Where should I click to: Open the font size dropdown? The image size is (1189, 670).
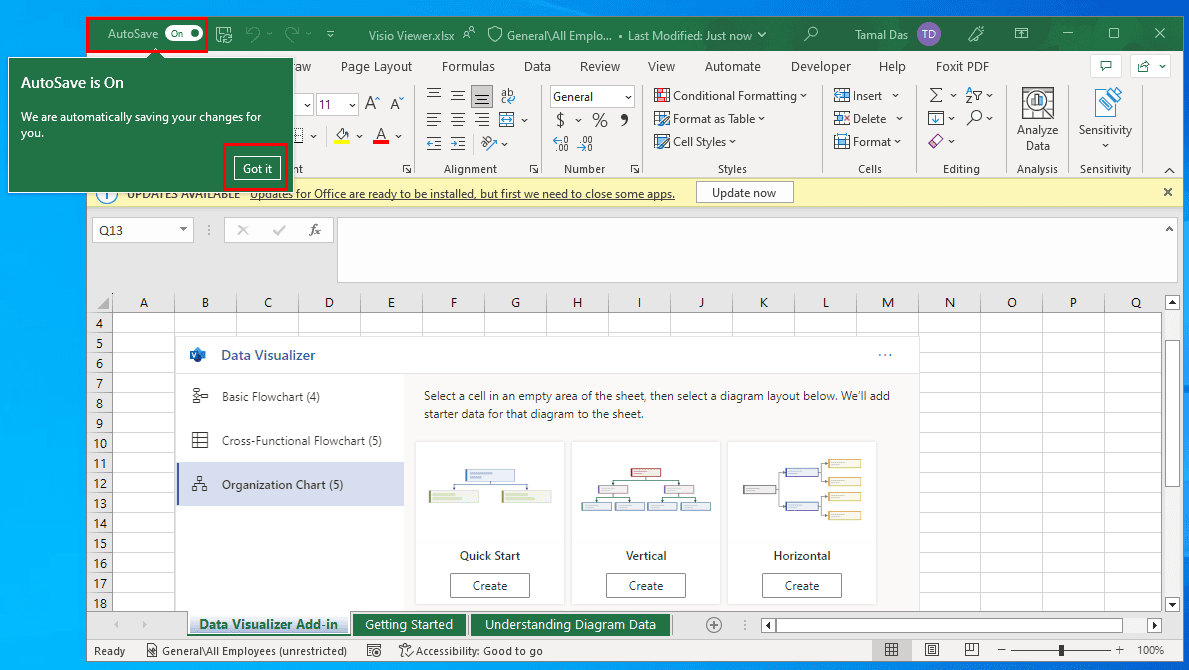(337, 103)
